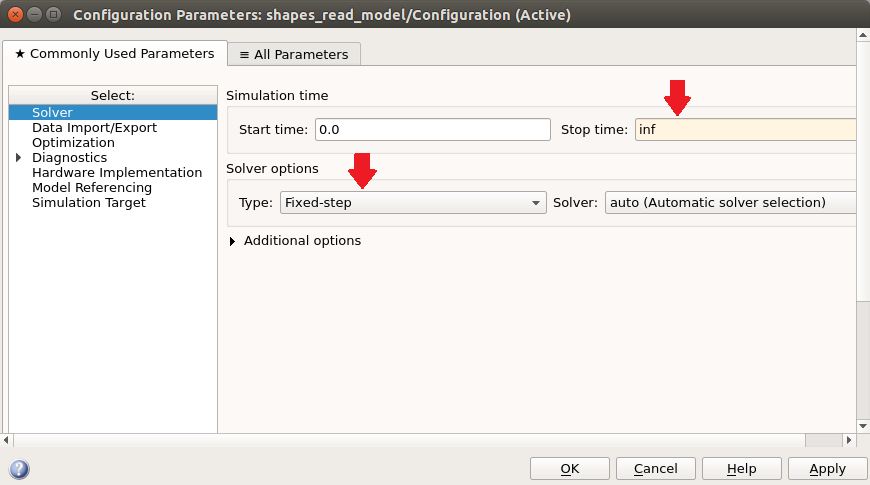This screenshot has width=870, height=485.
Task: Close the Configuration Parameters window
Action: pos(16,14)
